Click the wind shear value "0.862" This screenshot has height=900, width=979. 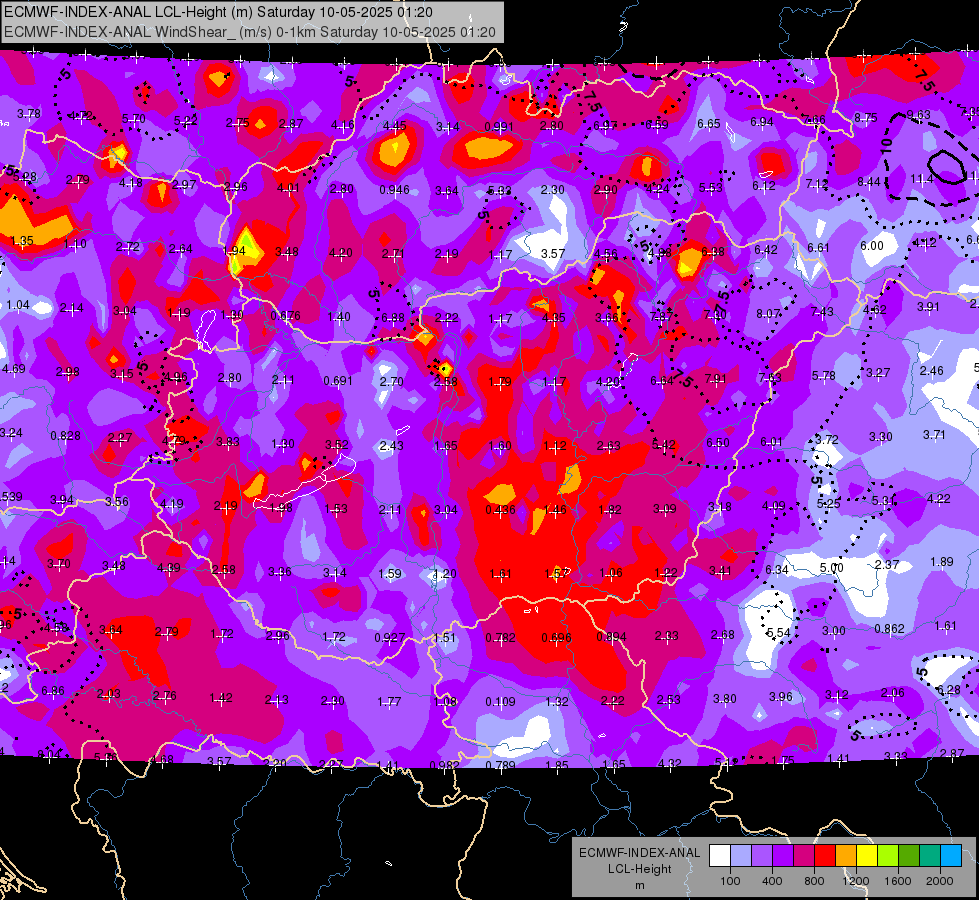889,628
